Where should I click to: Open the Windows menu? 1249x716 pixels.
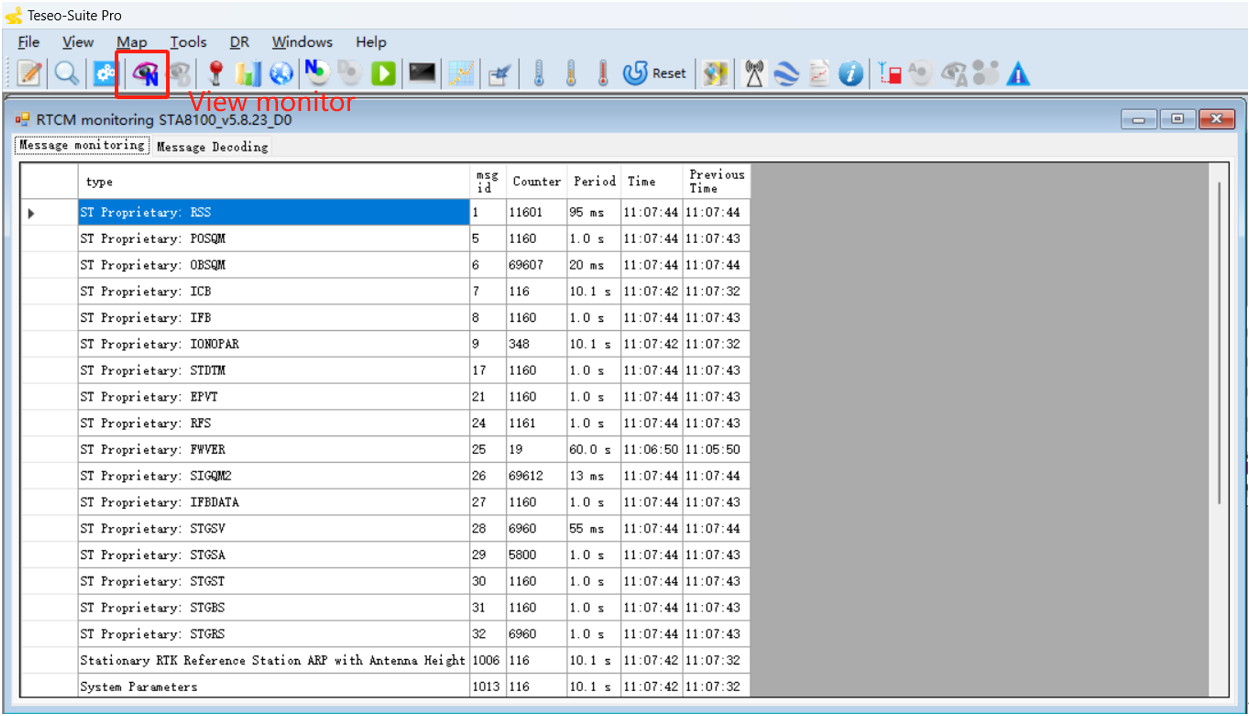click(x=301, y=42)
